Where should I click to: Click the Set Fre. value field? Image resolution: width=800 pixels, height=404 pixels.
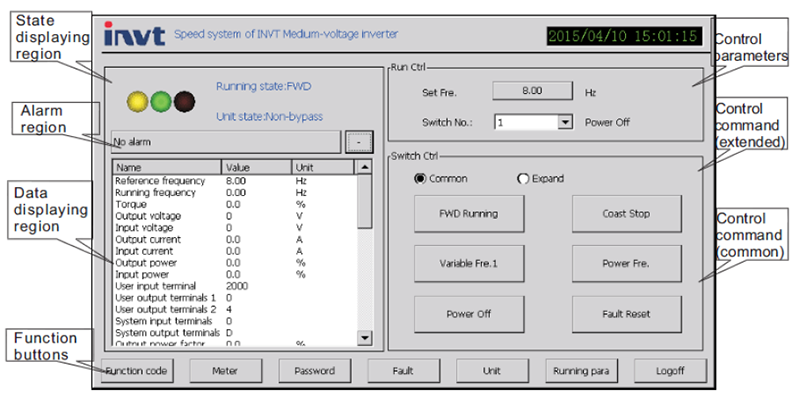coord(532,91)
